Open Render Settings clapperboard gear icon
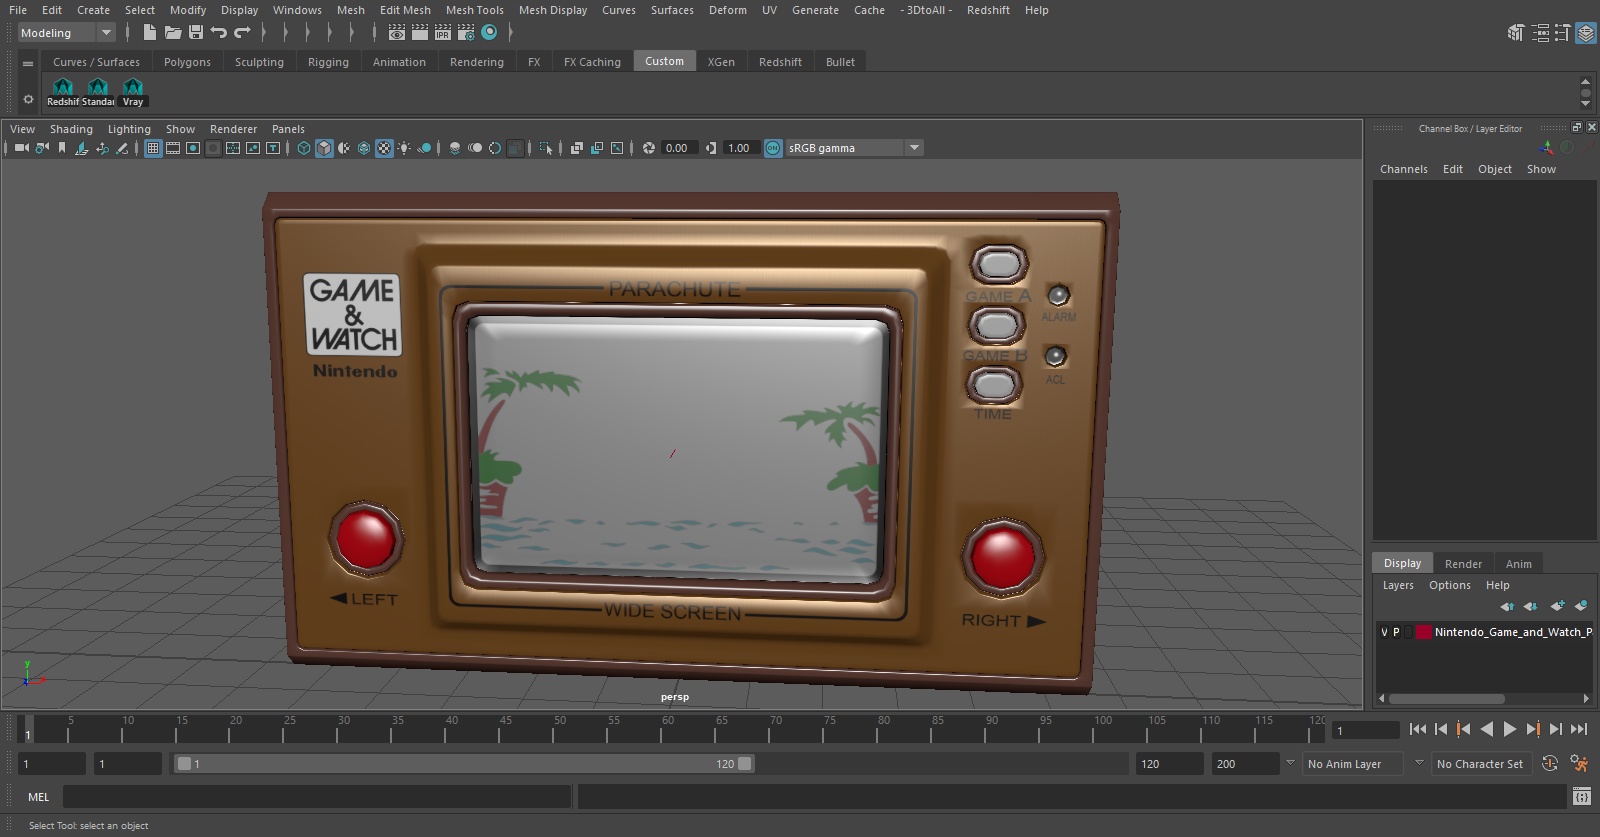 click(x=466, y=32)
